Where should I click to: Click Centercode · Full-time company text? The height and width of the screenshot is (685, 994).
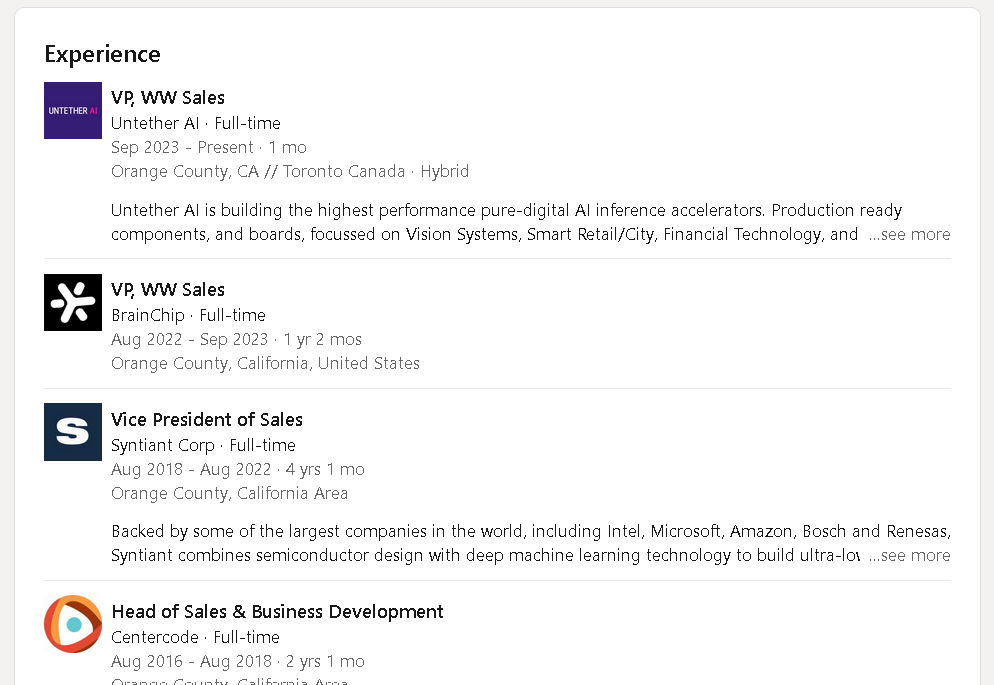tap(195, 637)
